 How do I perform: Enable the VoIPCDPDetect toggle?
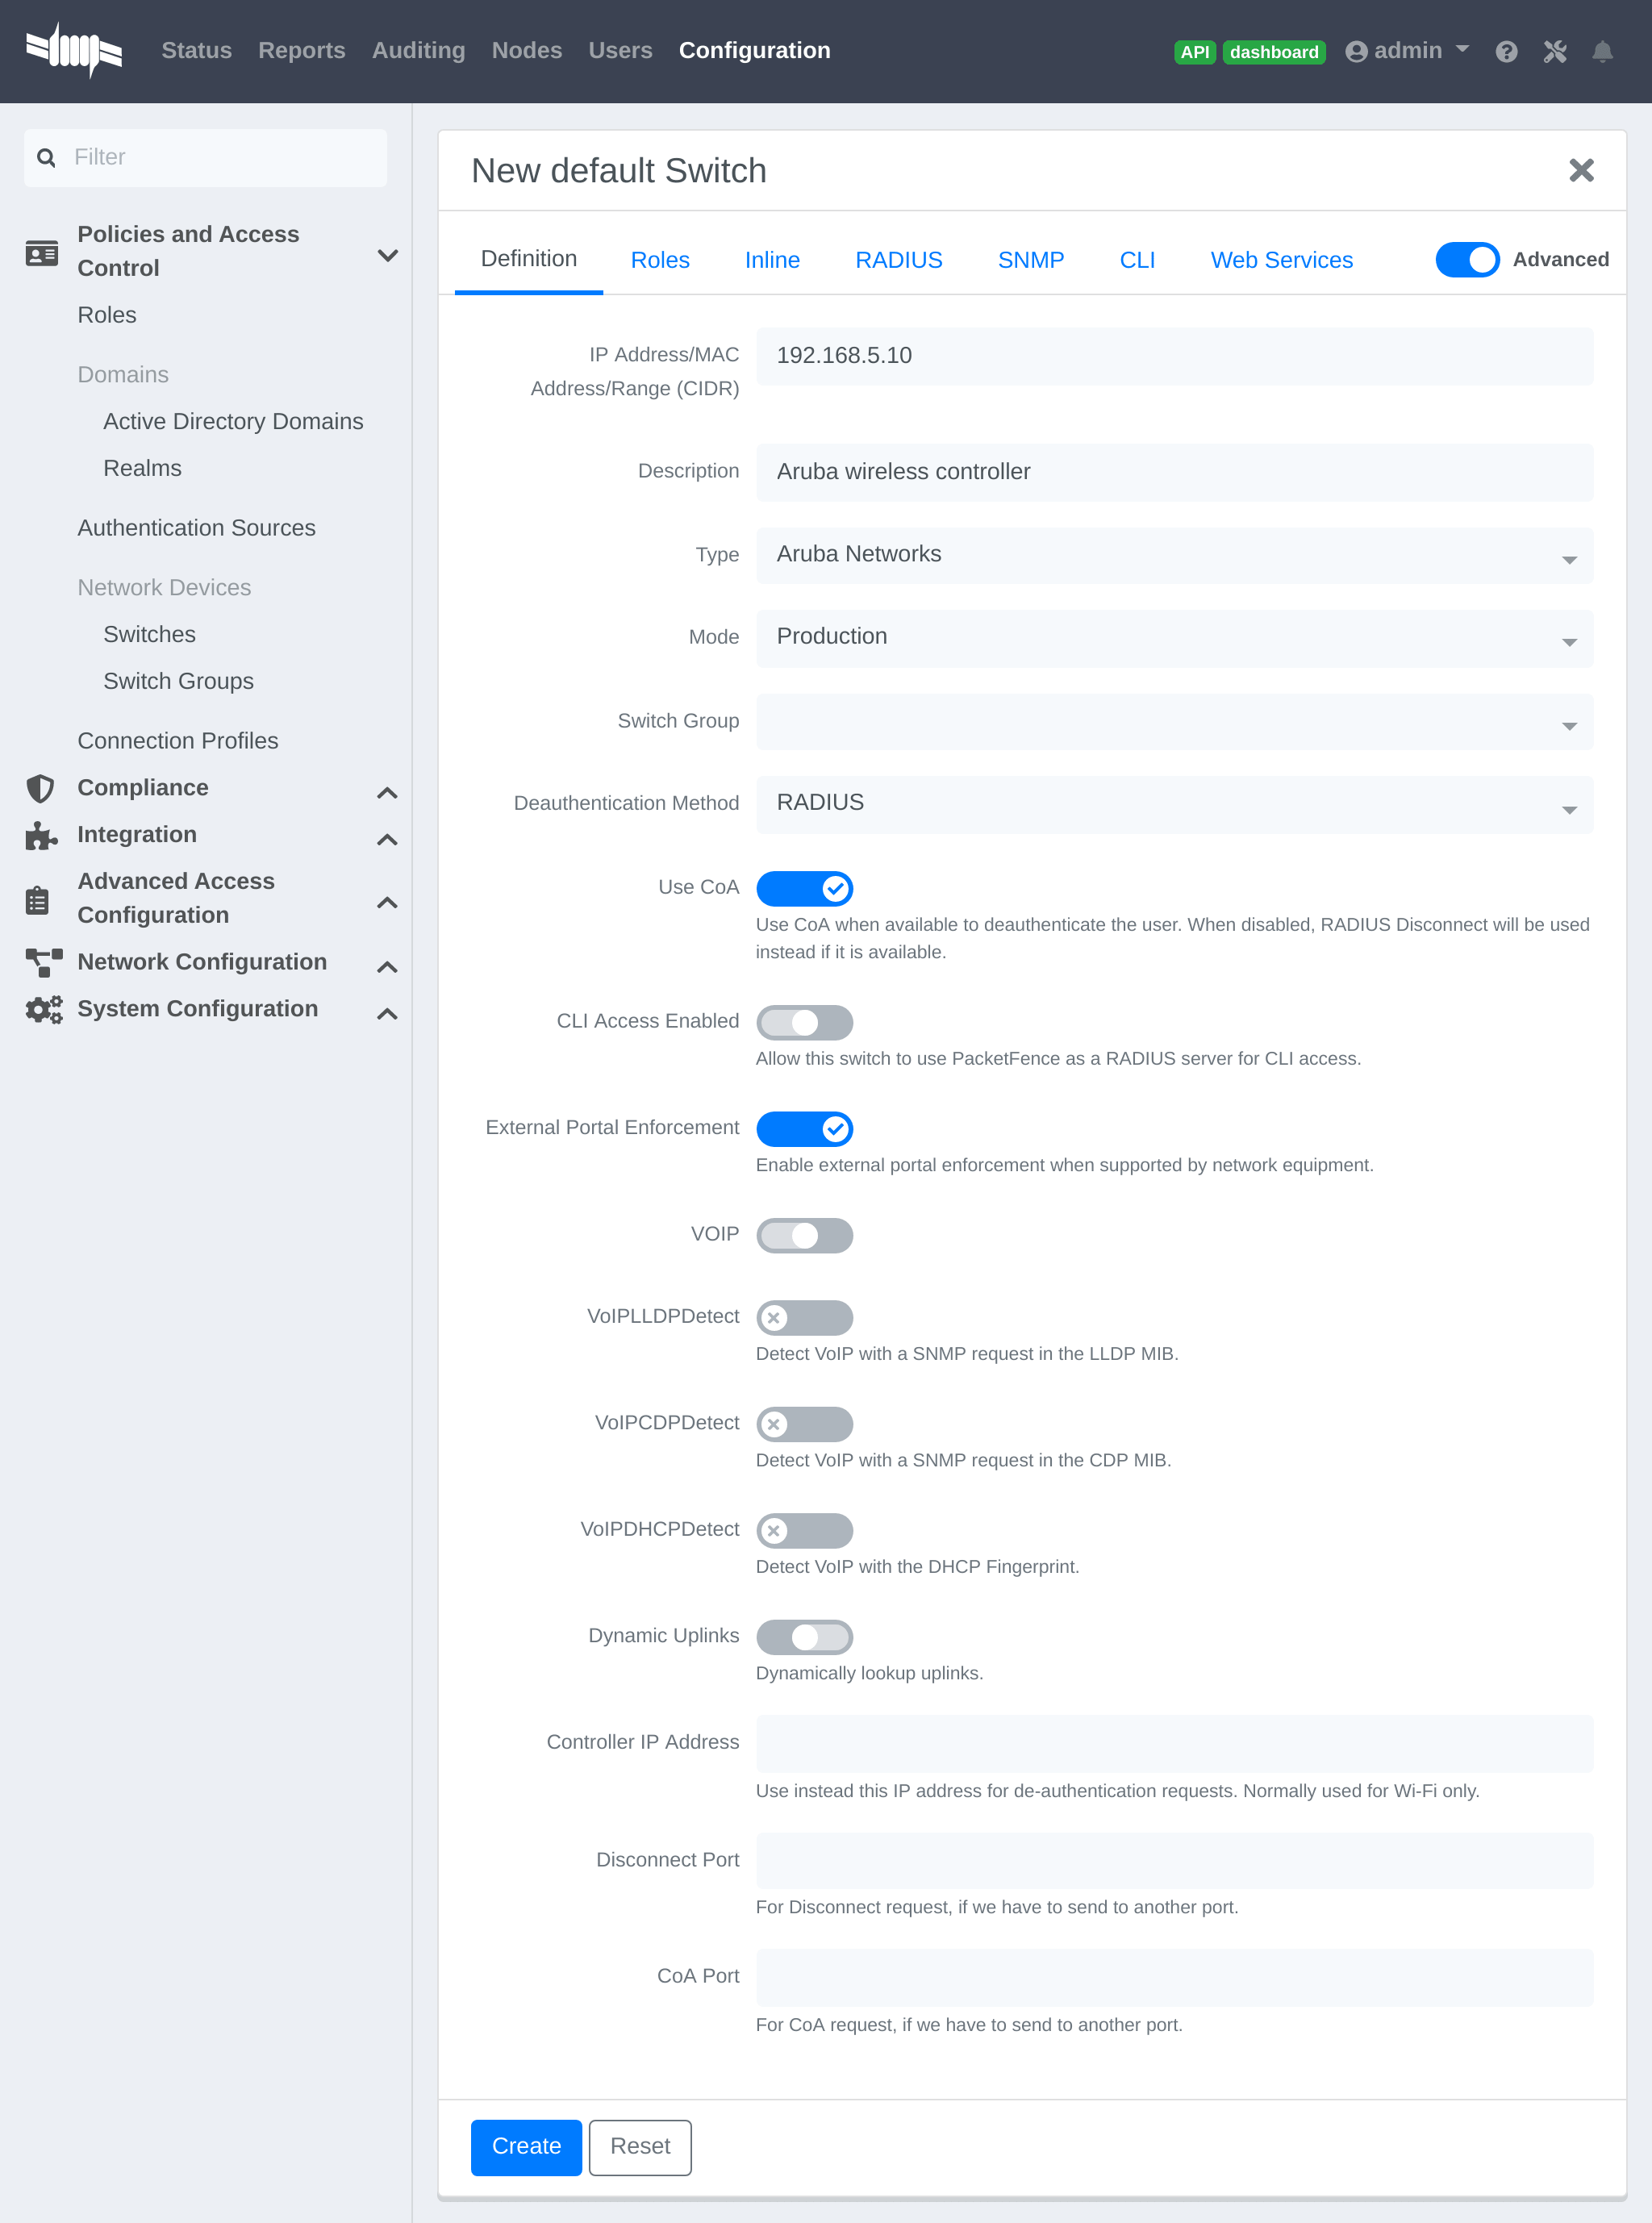click(804, 1424)
